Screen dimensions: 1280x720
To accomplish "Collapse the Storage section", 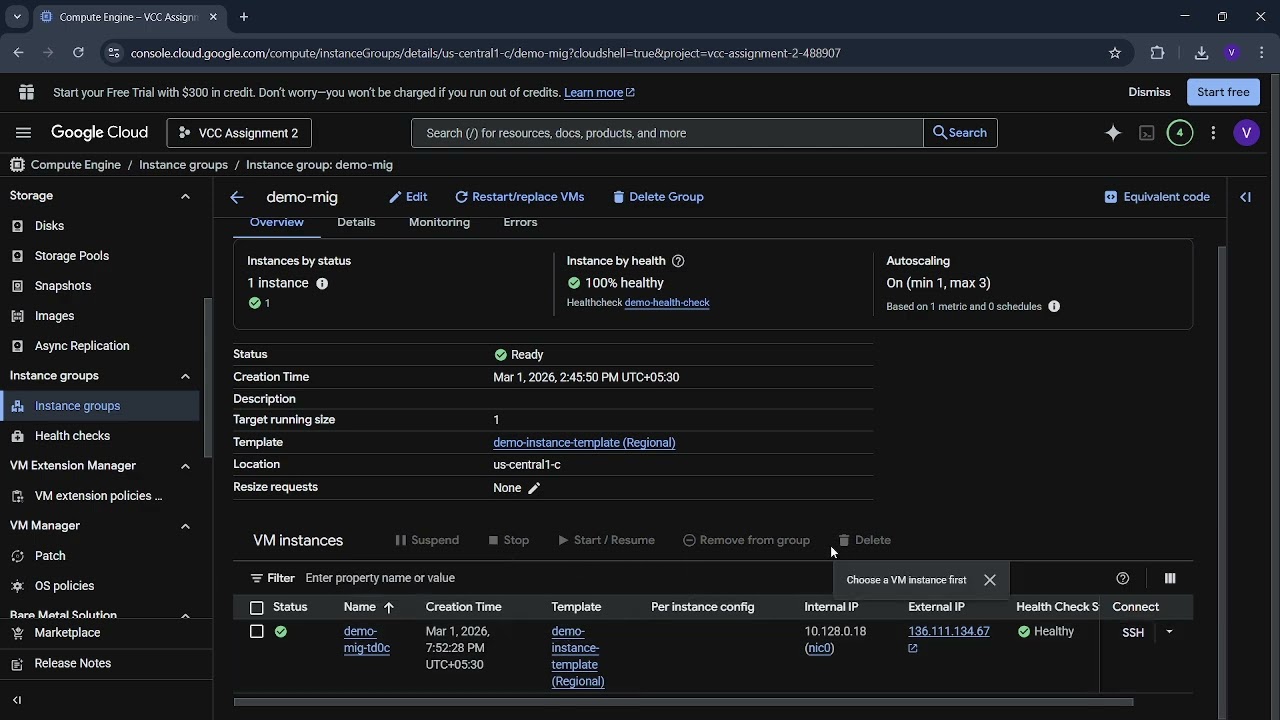I will (x=185, y=196).
